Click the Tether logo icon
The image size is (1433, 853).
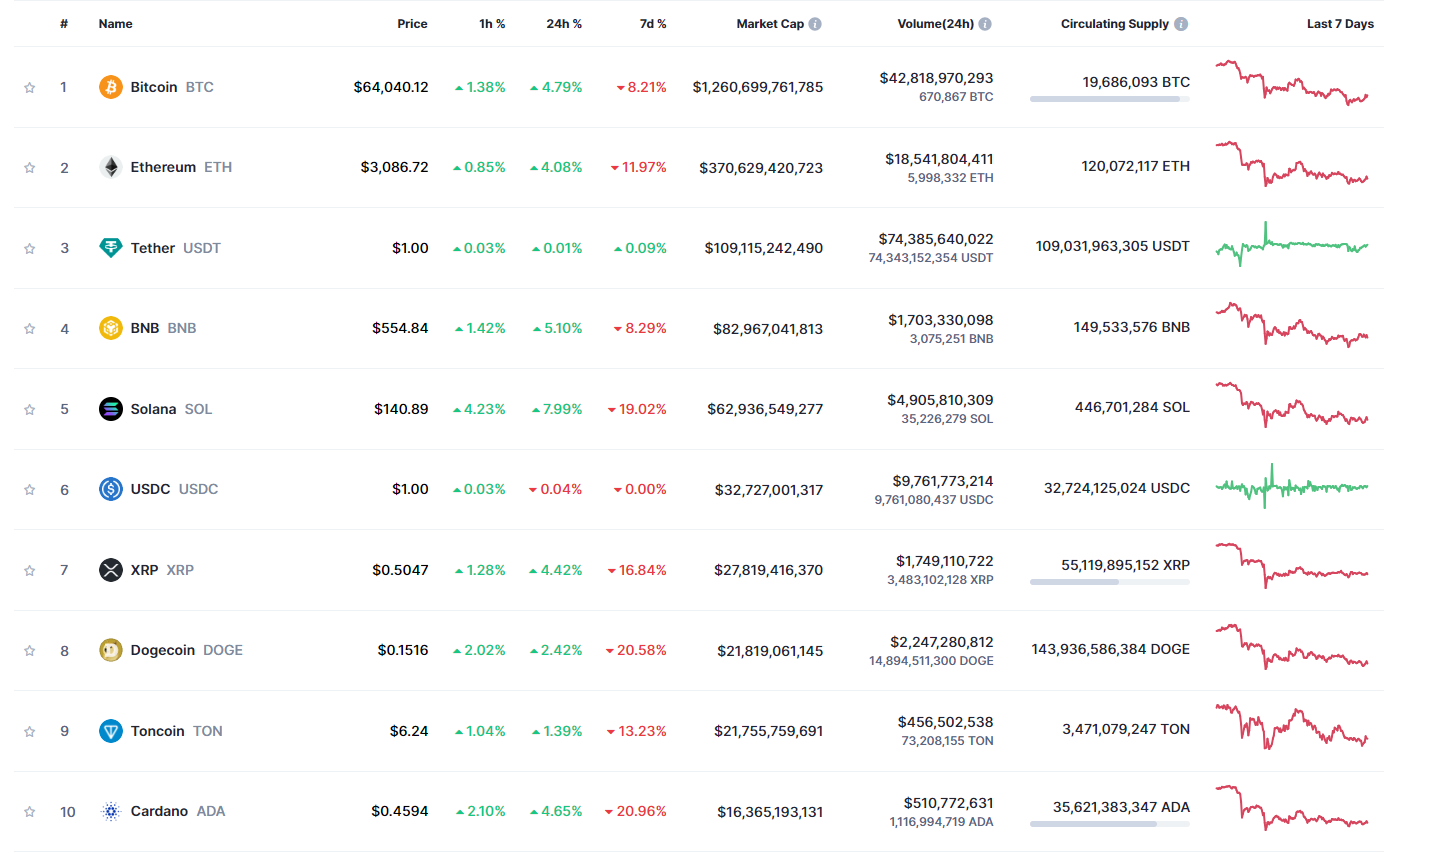(x=111, y=248)
